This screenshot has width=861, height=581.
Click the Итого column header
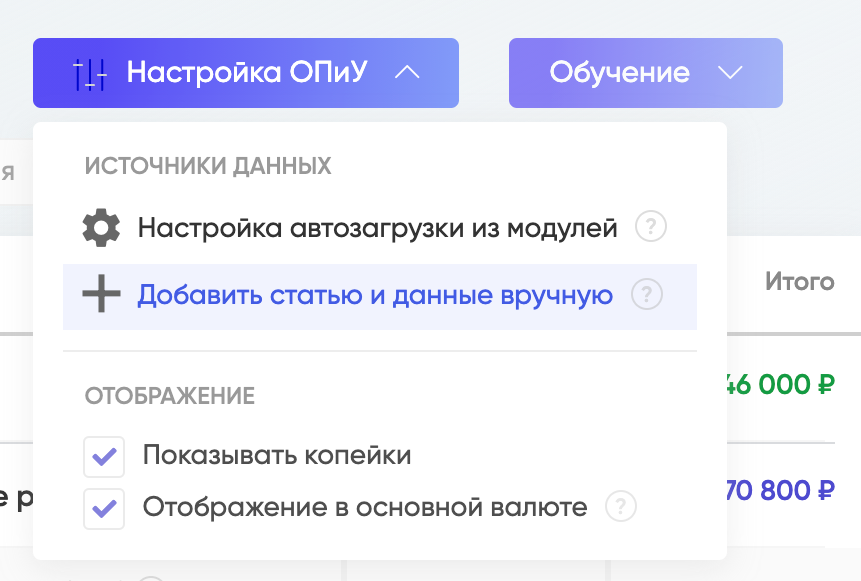coord(800,281)
